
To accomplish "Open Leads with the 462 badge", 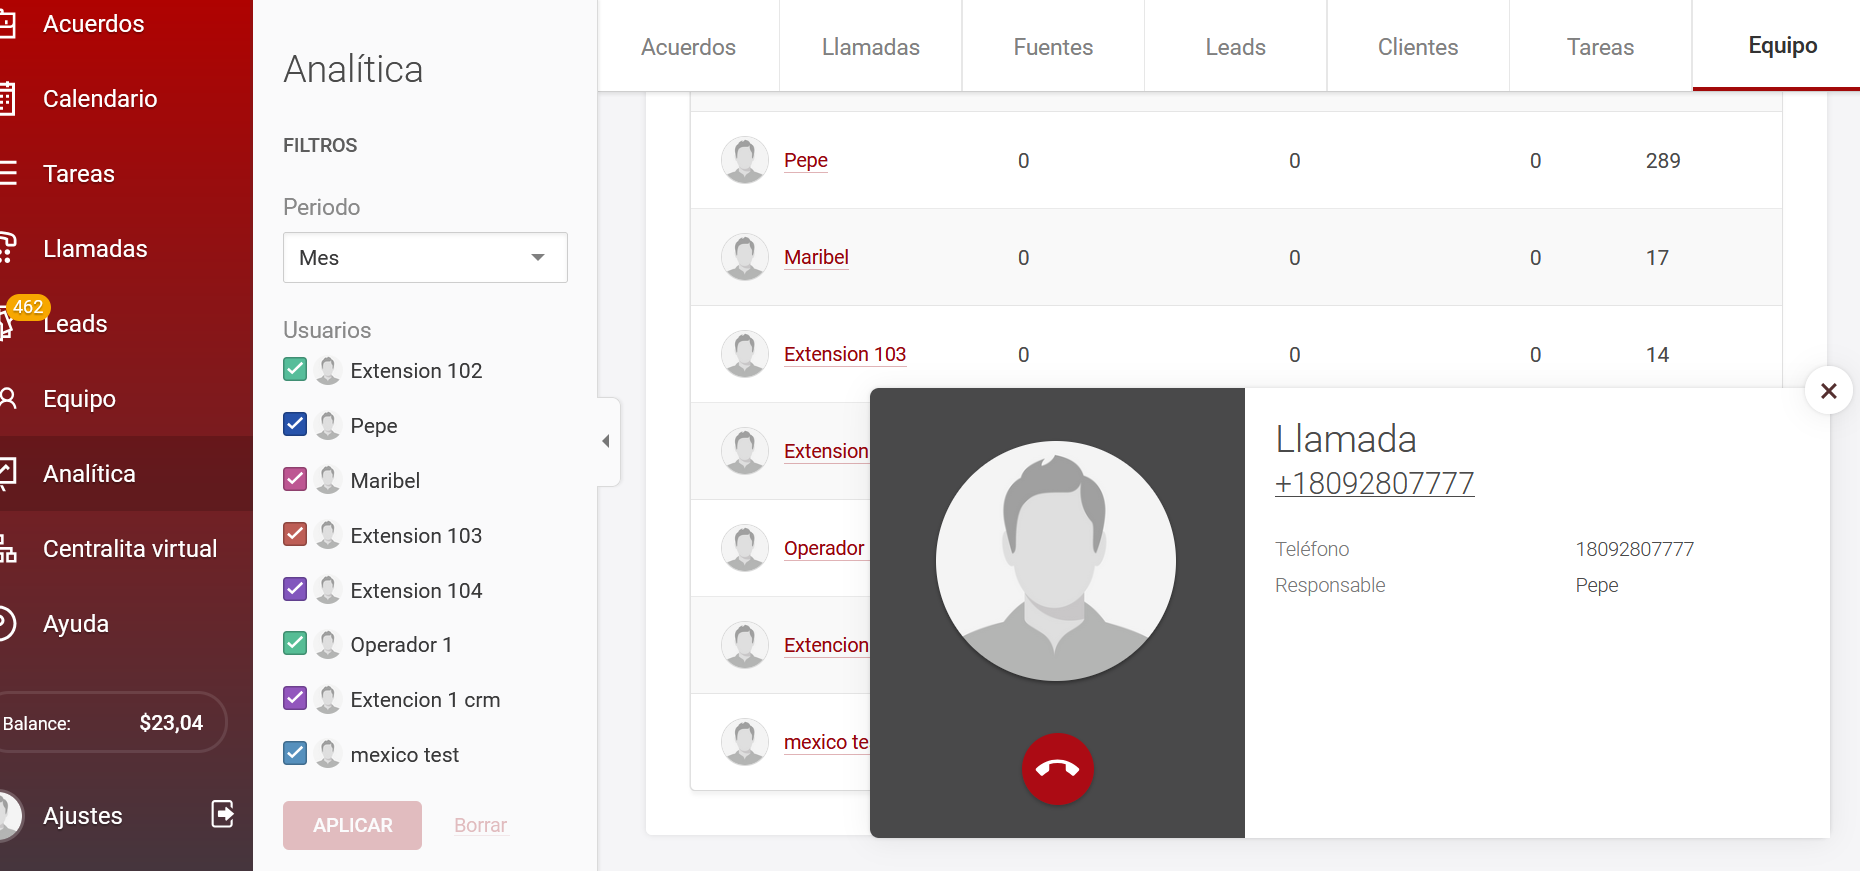I will pyautogui.click(x=75, y=324).
